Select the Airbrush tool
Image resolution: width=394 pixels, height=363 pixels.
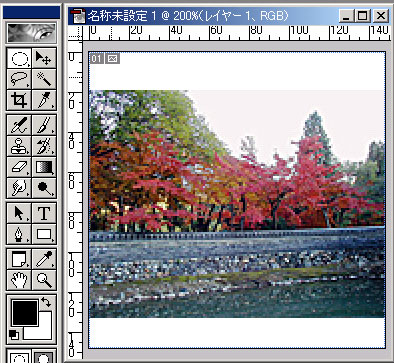pos(19,125)
